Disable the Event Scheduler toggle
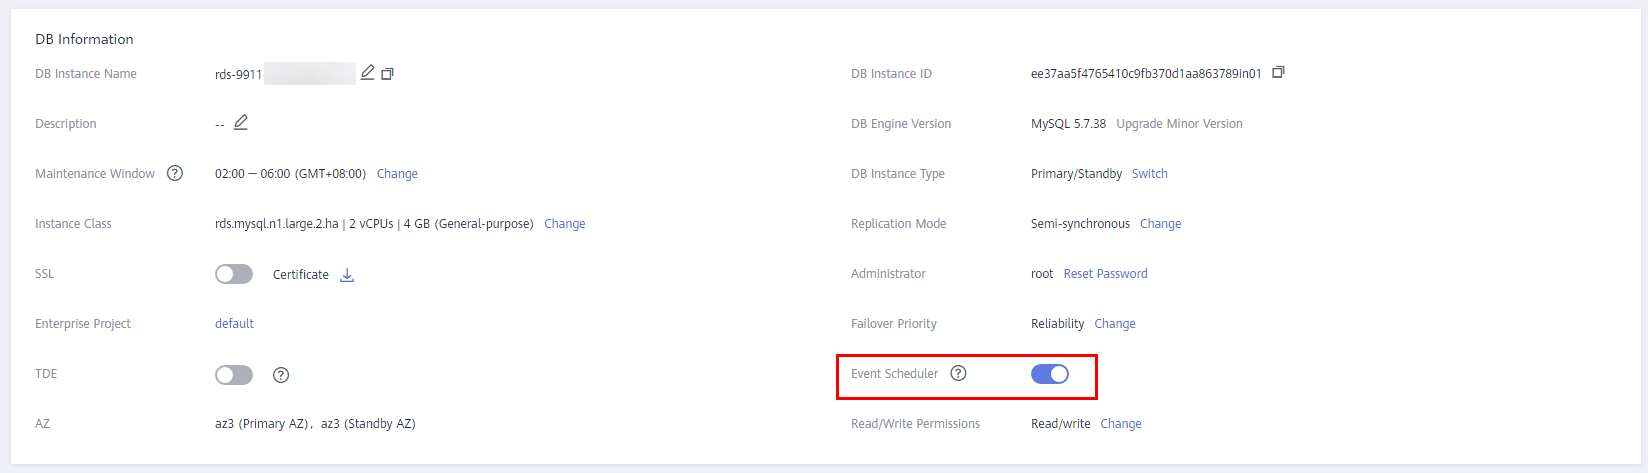The width and height of the screenshot is (1648, 473). (x=1050, y=374)
